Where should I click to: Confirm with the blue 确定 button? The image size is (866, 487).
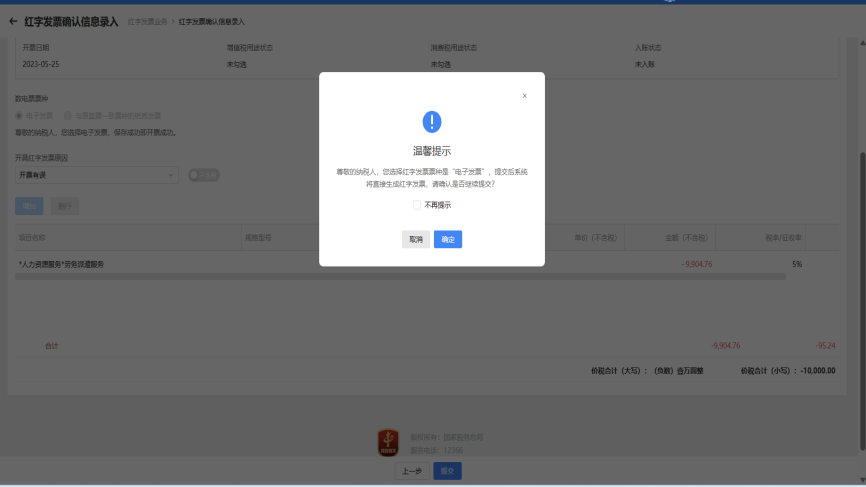pyautogui.click(x=448, y=240)
